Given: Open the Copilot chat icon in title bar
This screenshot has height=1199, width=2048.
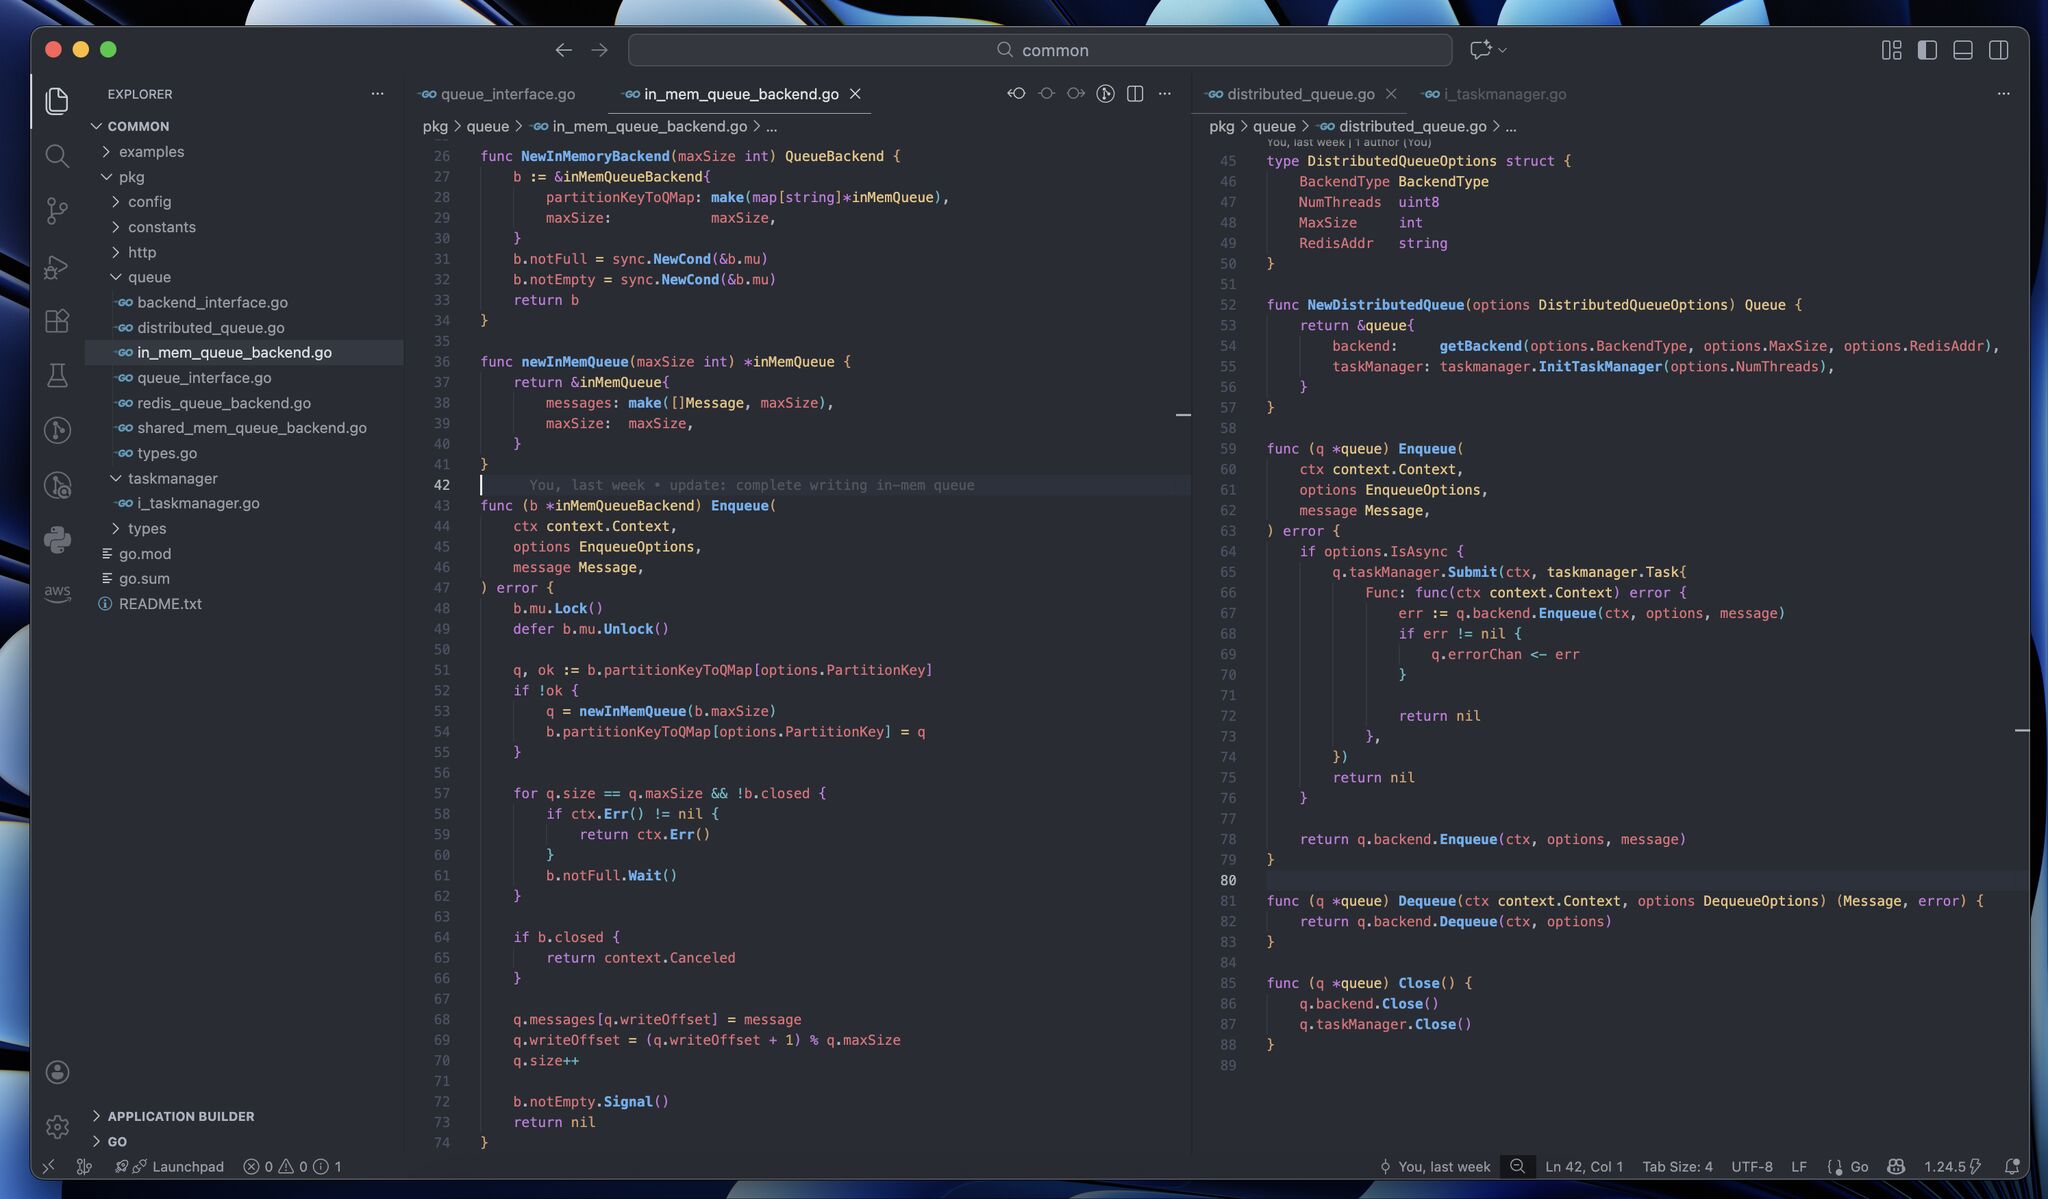Looking at the screenshot, I should click(x=1481, y=50).
